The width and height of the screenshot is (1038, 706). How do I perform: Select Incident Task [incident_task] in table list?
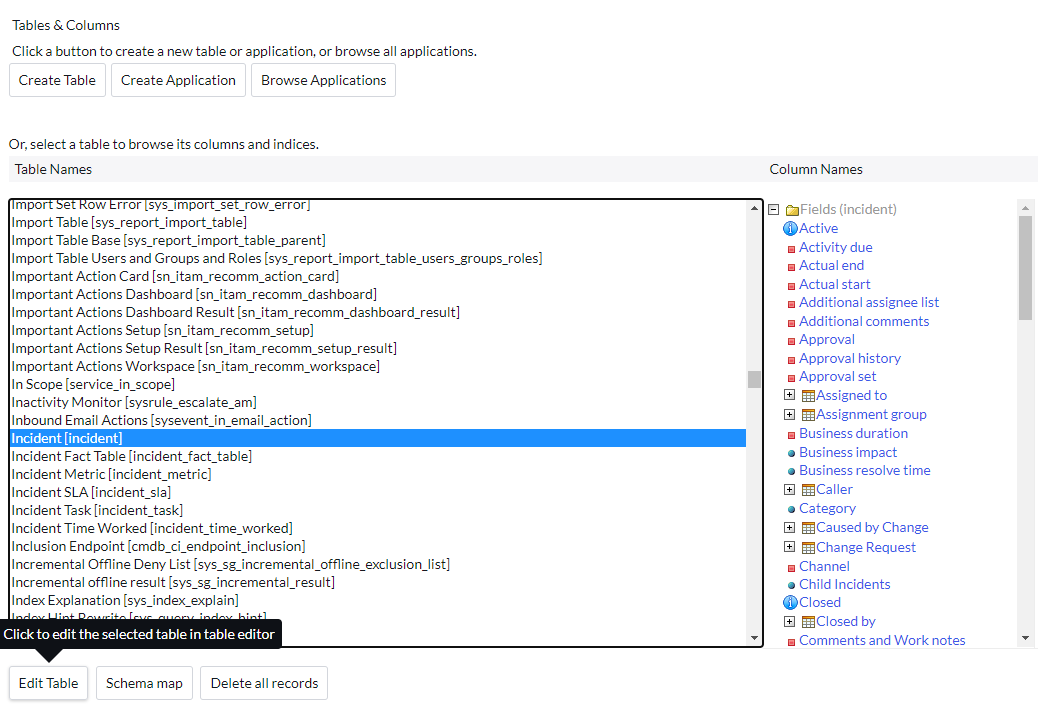(x=97, y=510)
